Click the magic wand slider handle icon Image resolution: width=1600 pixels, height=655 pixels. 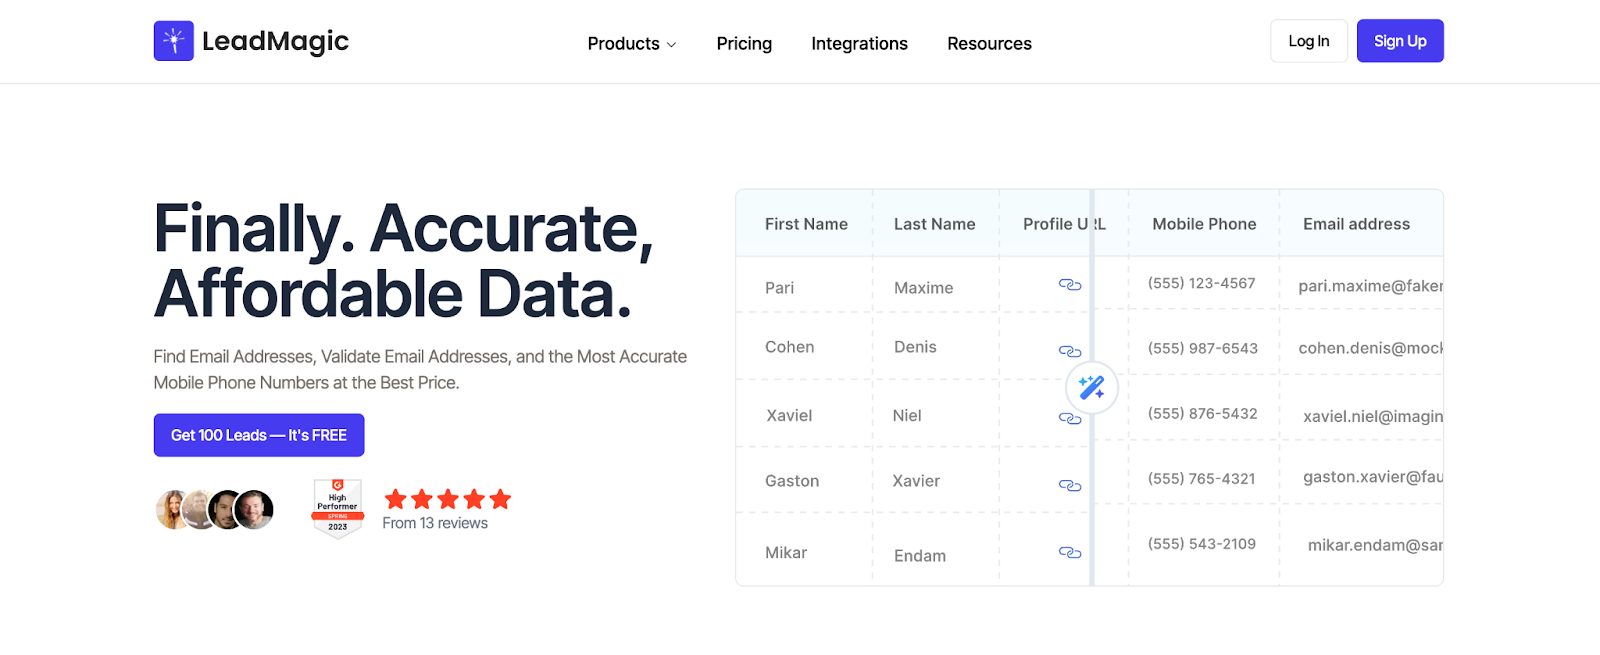click(x=1091, y=387)
